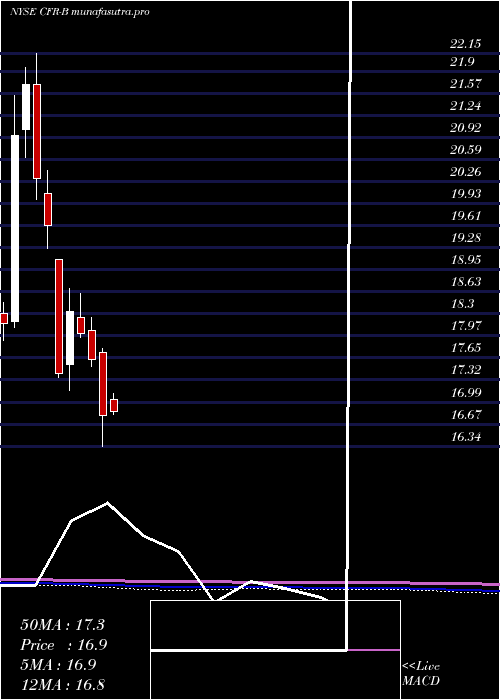This screenshot has width=500, height=700.
Task: Select the 20.26 price axis label
Action: pos(466,172)
